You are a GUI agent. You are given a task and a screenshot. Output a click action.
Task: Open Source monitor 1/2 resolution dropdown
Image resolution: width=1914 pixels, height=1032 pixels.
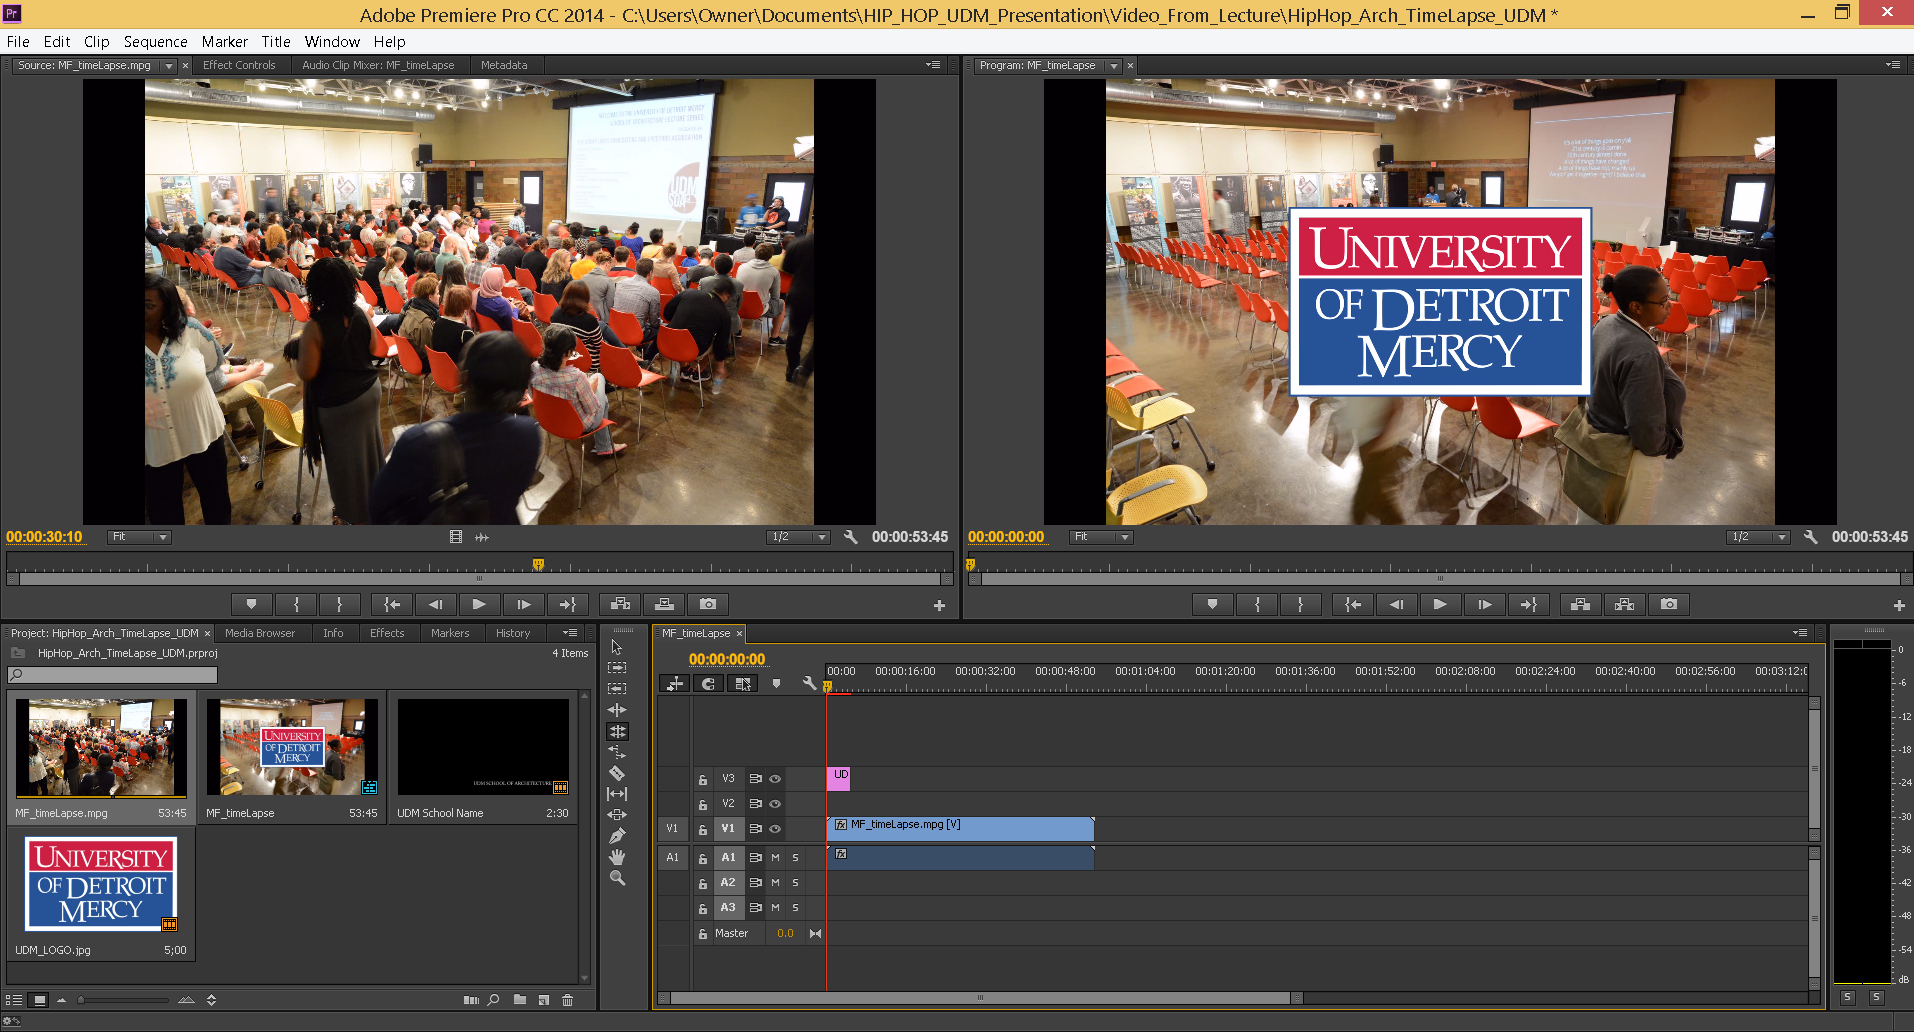[799, 537]
